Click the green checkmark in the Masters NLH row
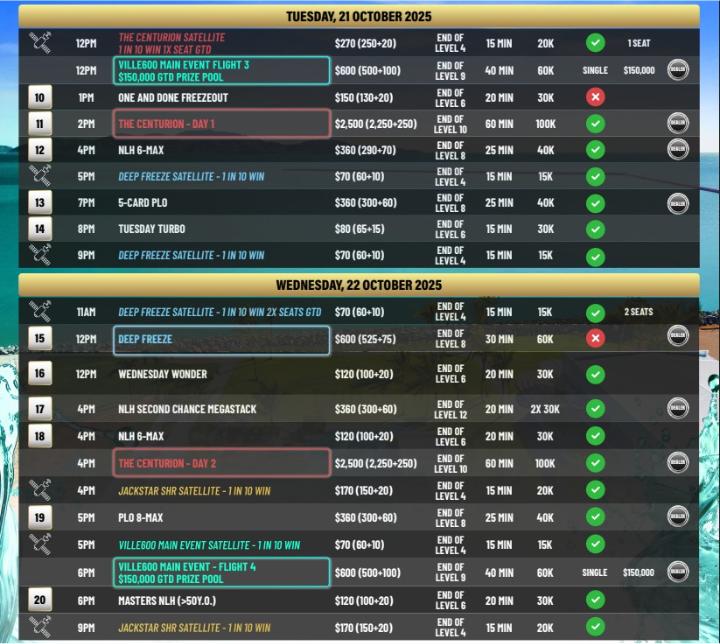The image size is (720, 644). [595, 600]
